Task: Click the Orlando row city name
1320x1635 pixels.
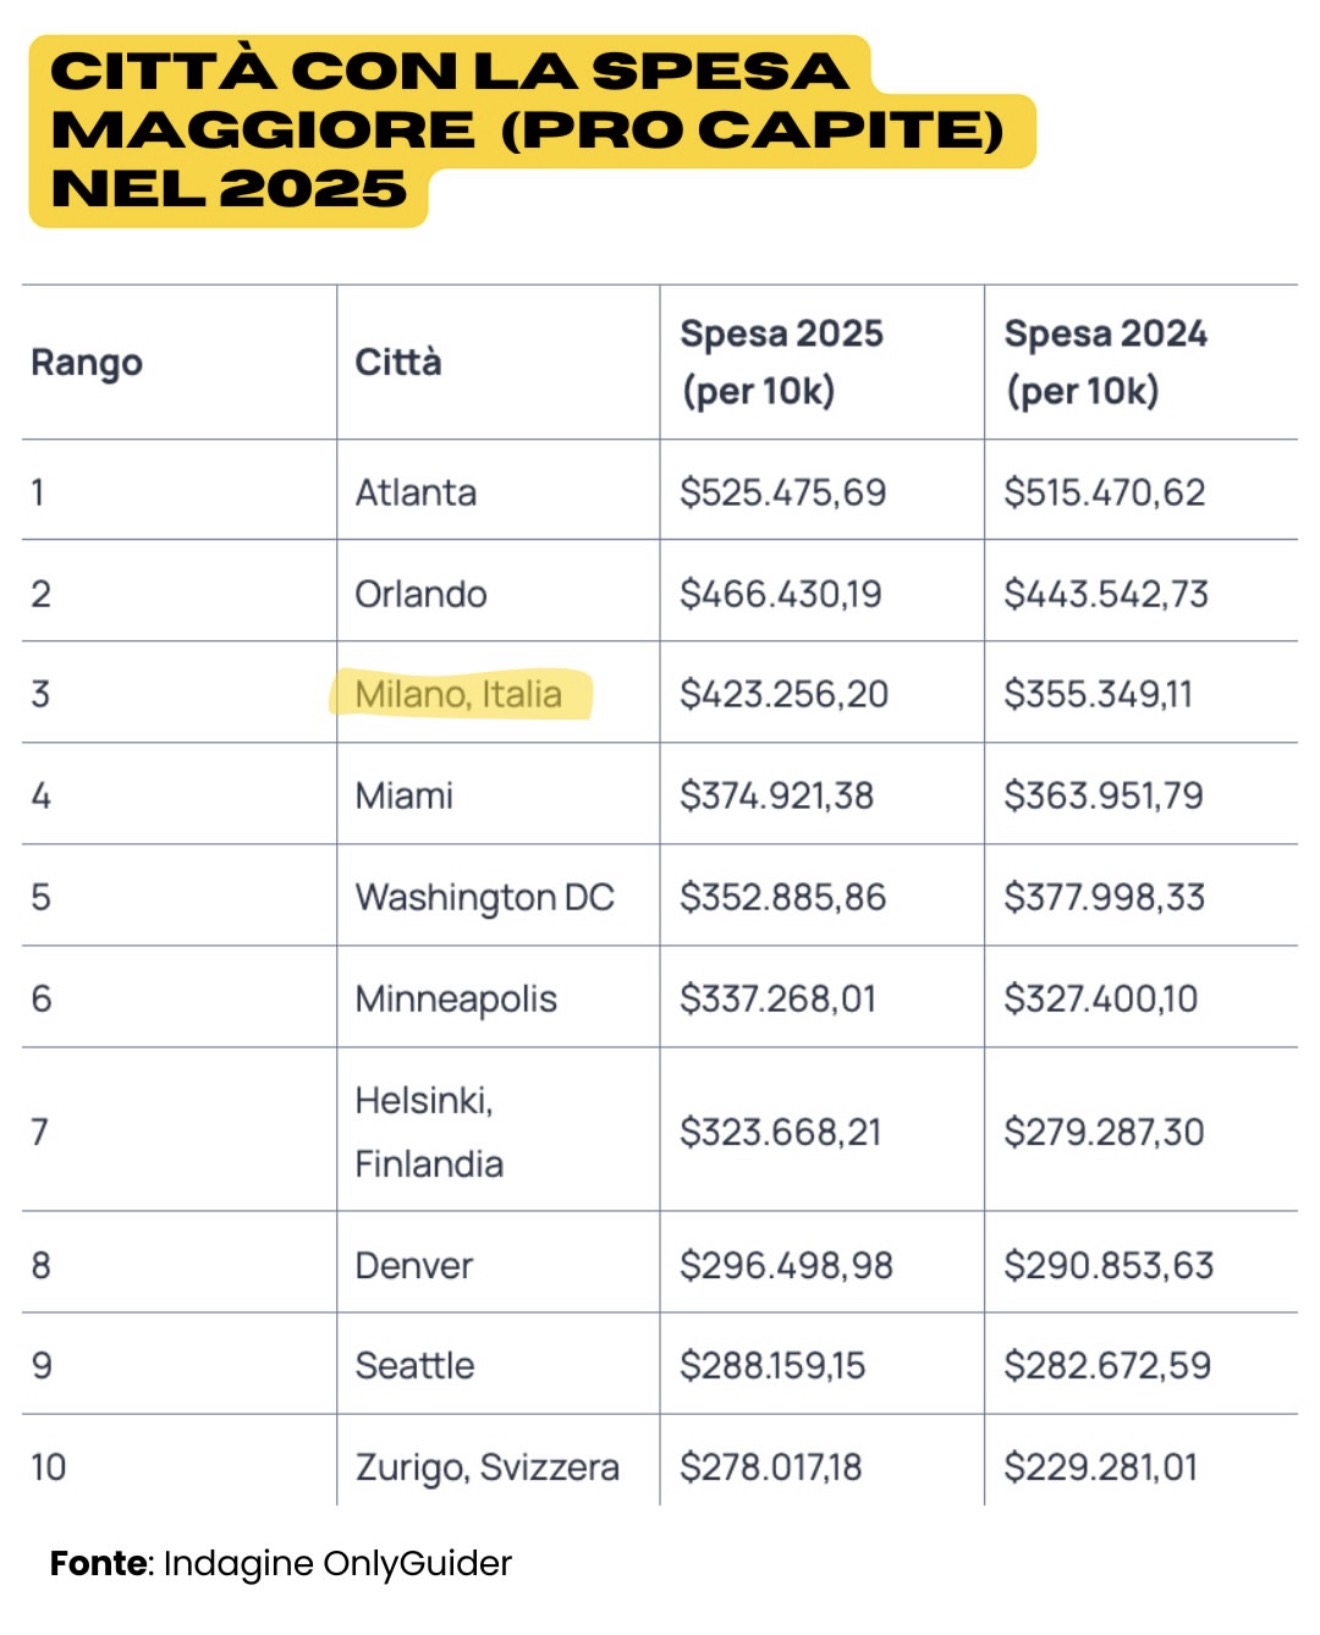Action: (x=421, y=594)
